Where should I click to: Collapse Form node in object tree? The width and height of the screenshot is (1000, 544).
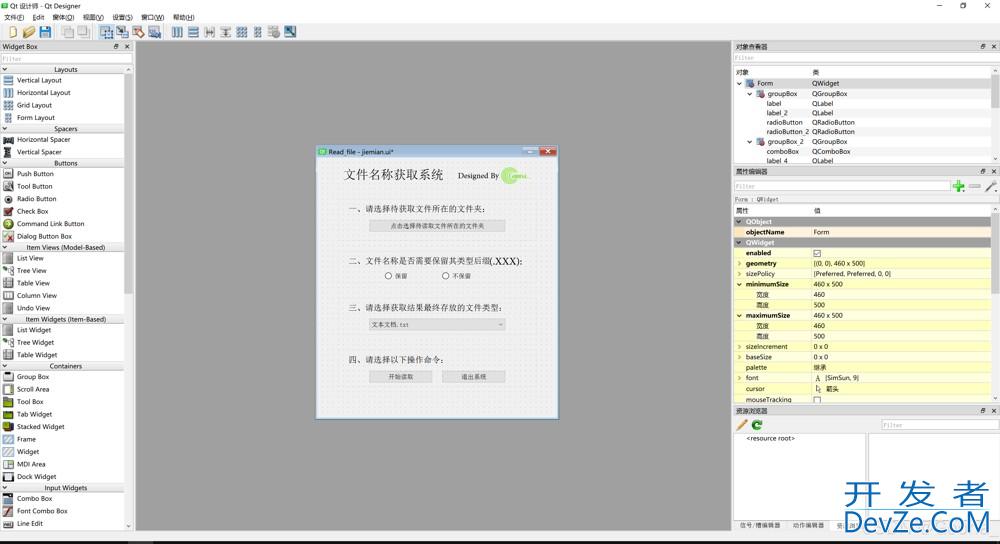739,84
